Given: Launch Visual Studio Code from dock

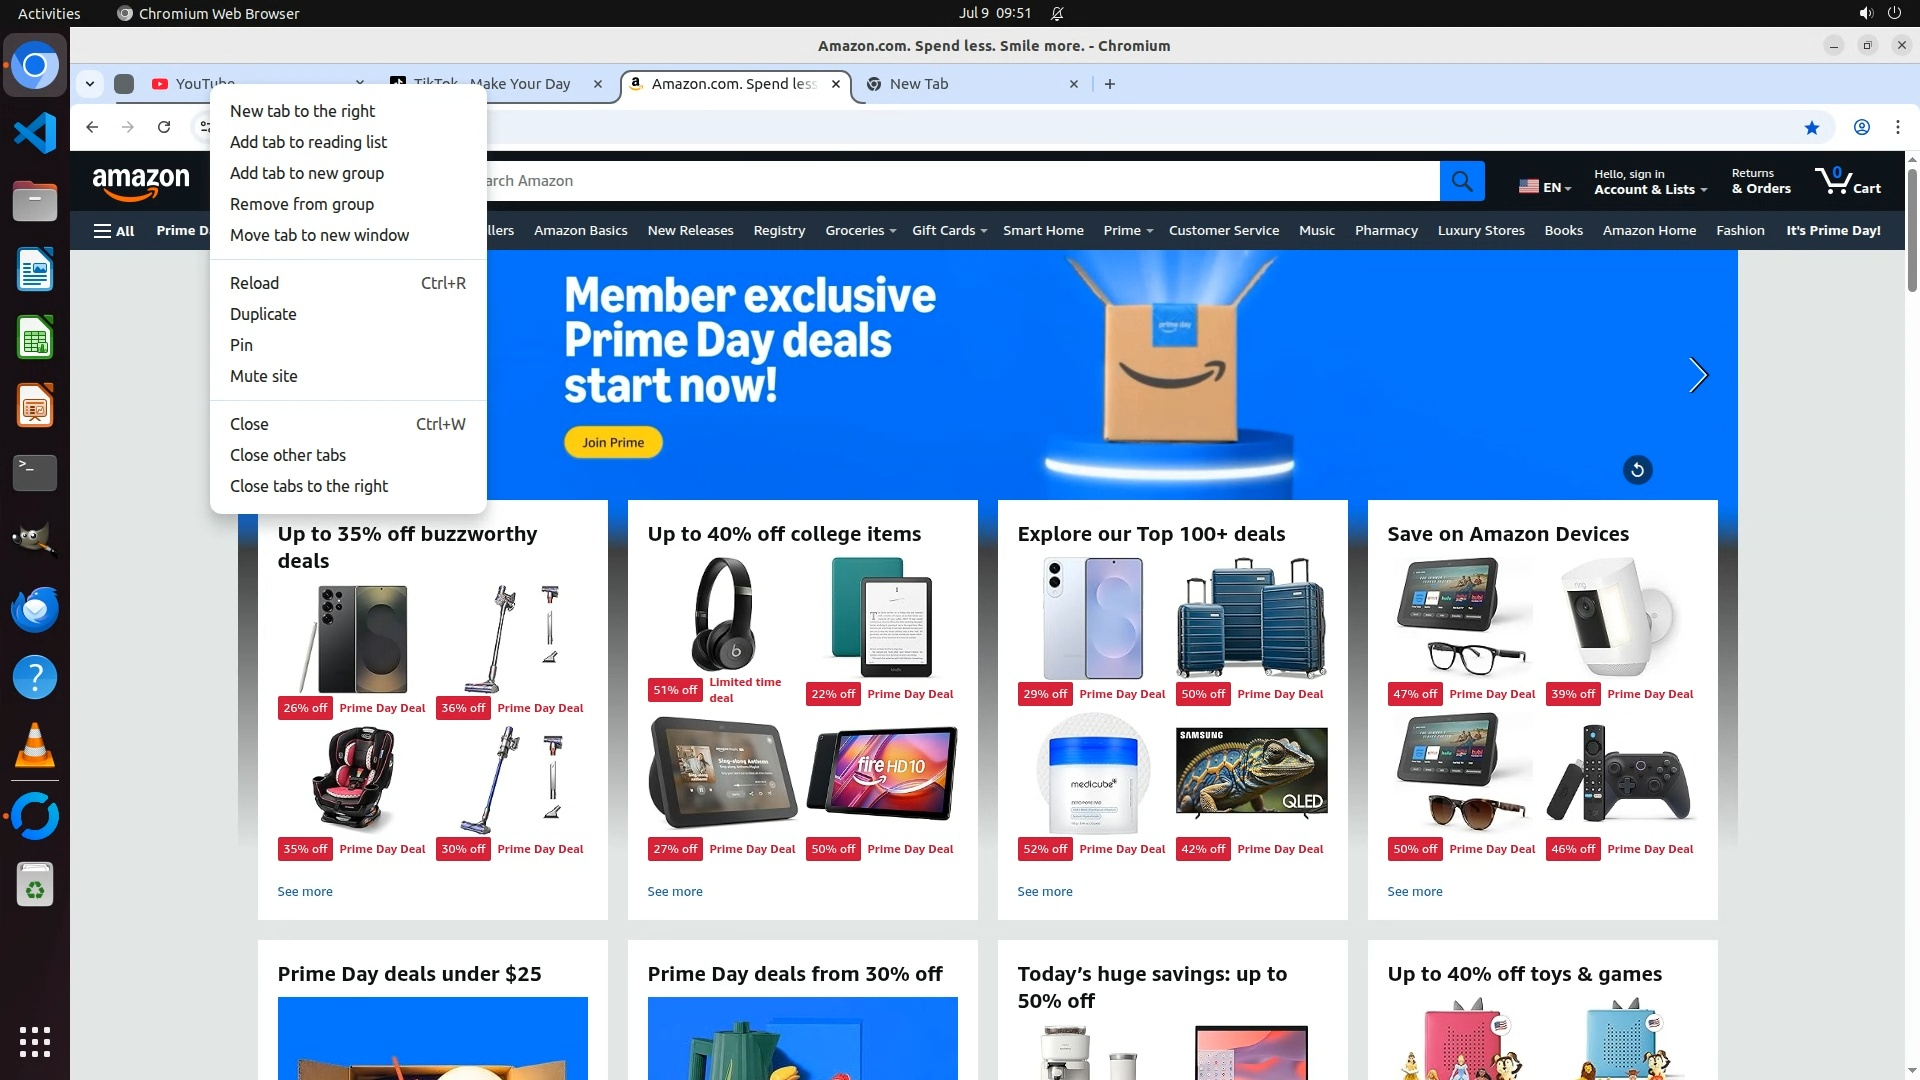Looking at the screenshot, I should (35, 133).
